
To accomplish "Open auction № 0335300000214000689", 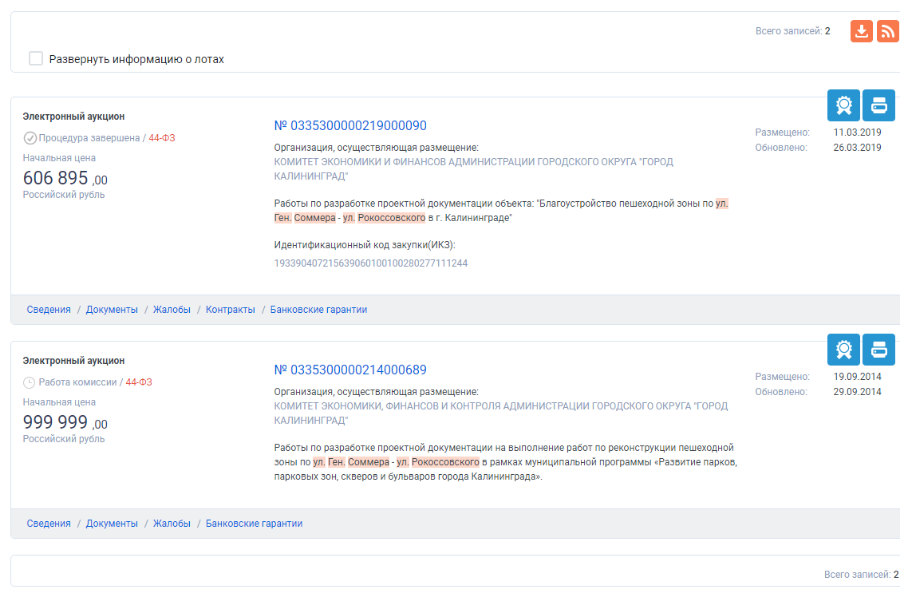I will click(350, 370).
